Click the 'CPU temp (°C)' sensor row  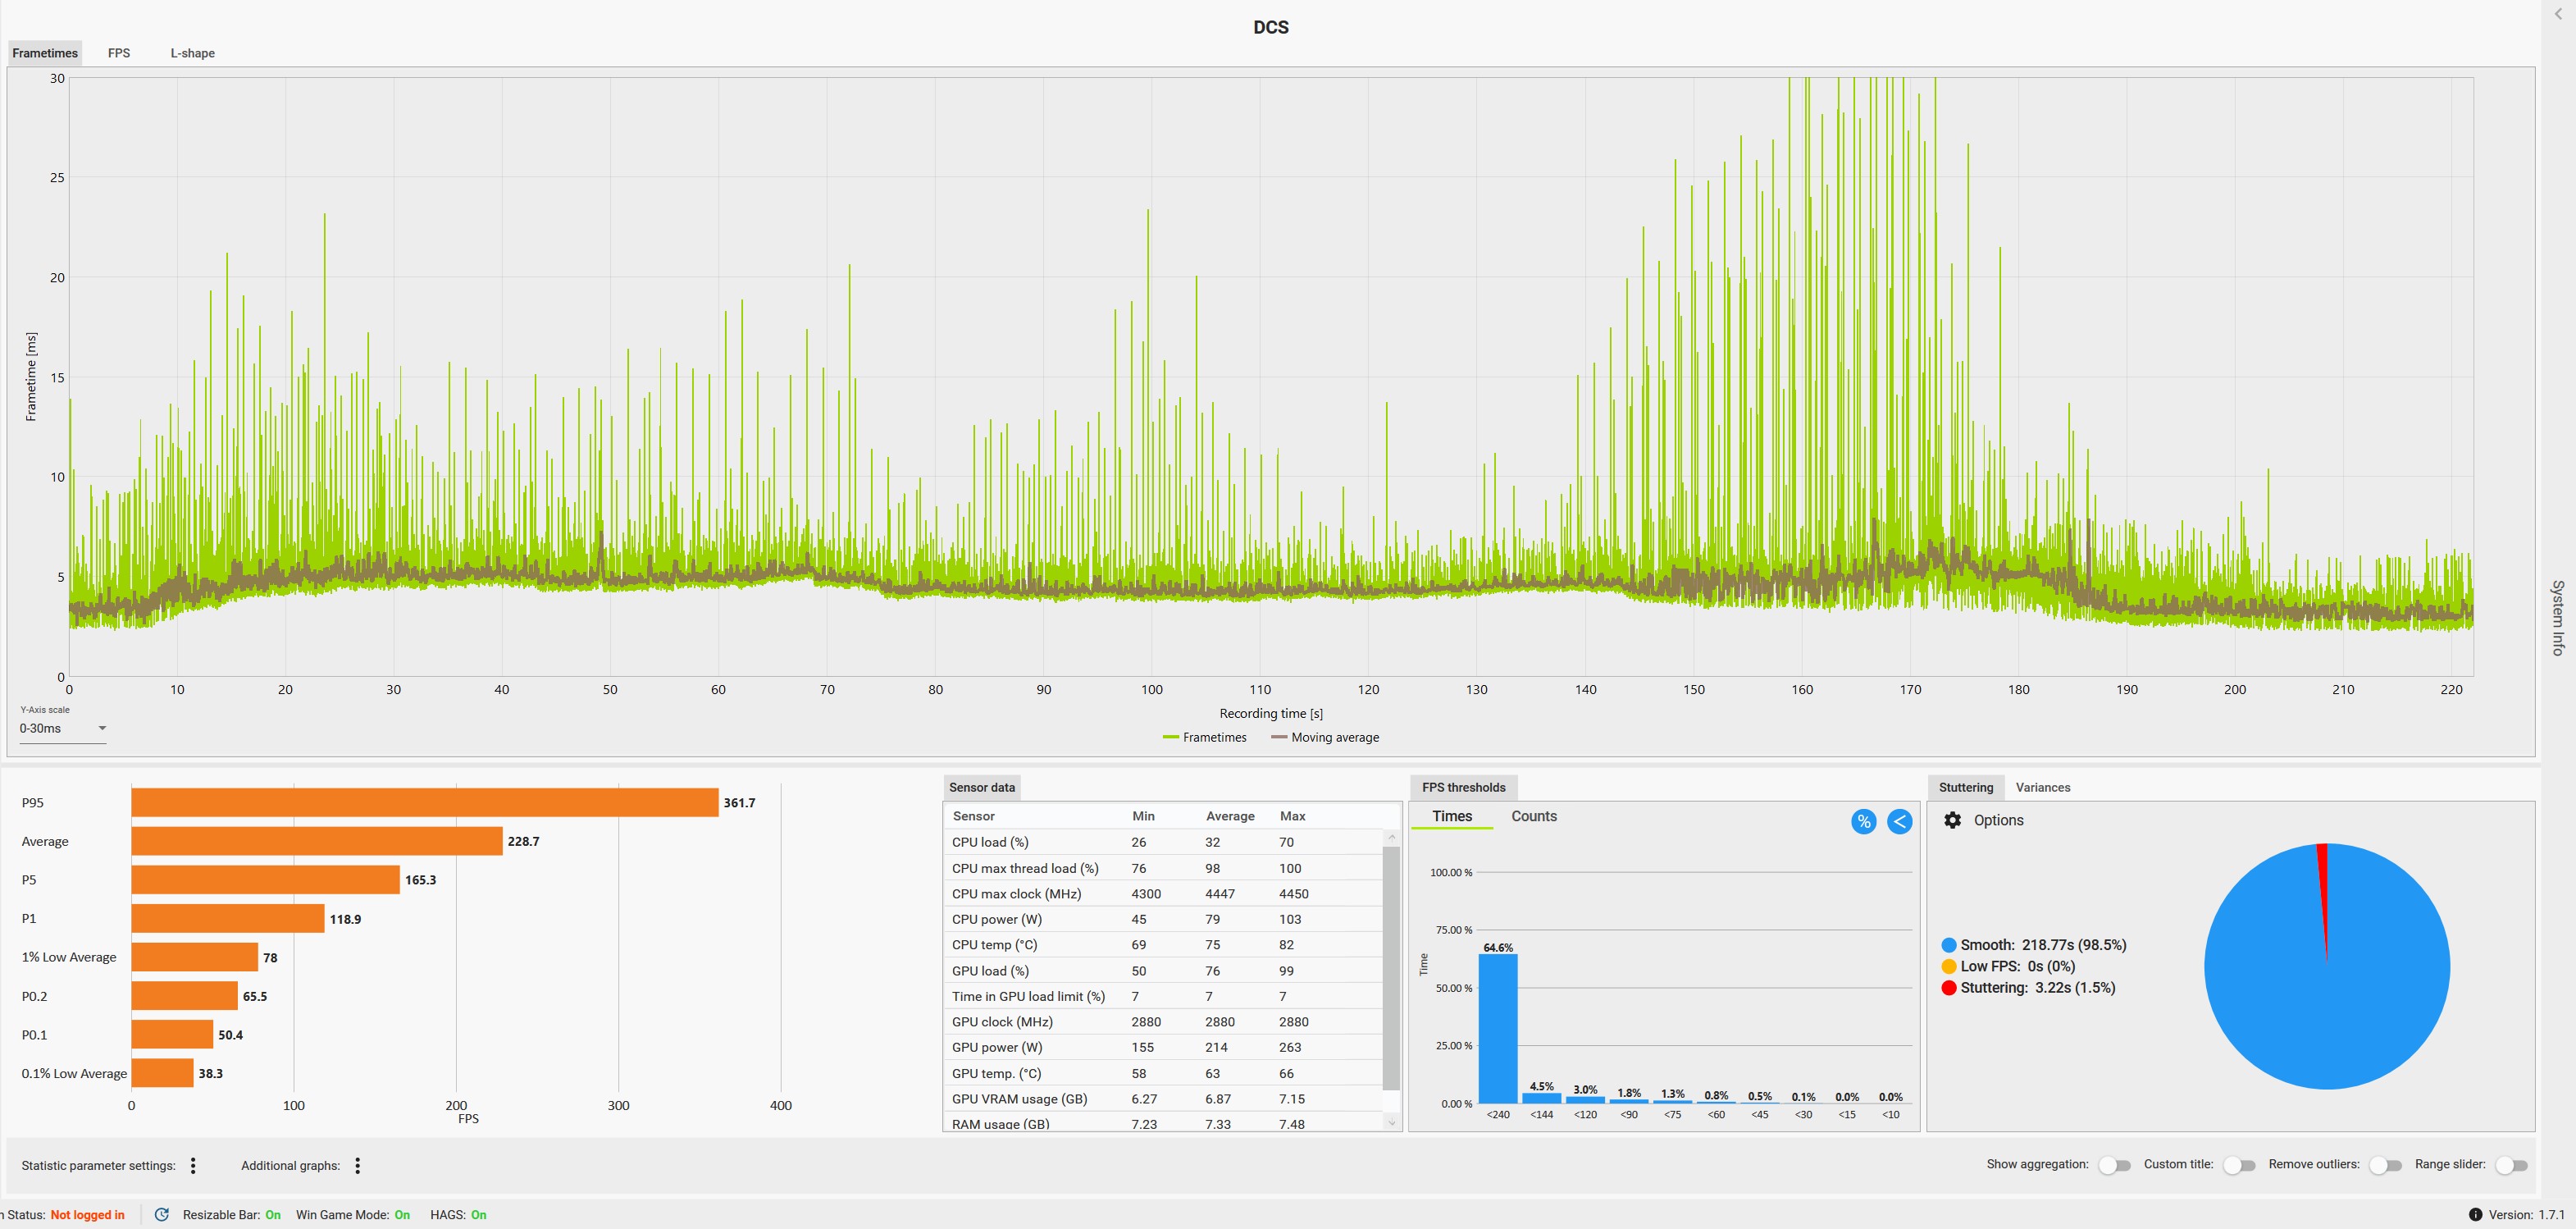1164,945
